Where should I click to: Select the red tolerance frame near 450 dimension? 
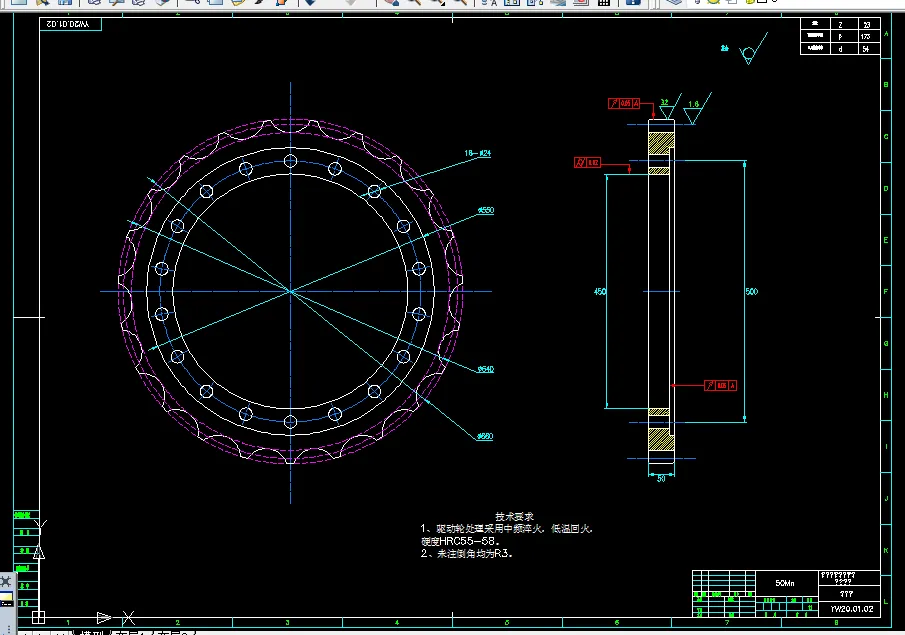tap(587, 163)
